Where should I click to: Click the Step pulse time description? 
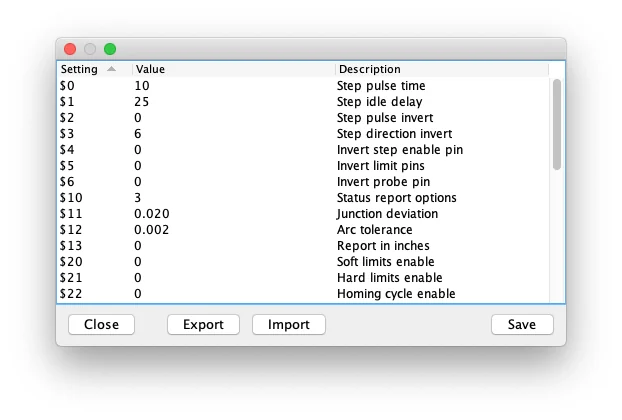coord(381,86)
